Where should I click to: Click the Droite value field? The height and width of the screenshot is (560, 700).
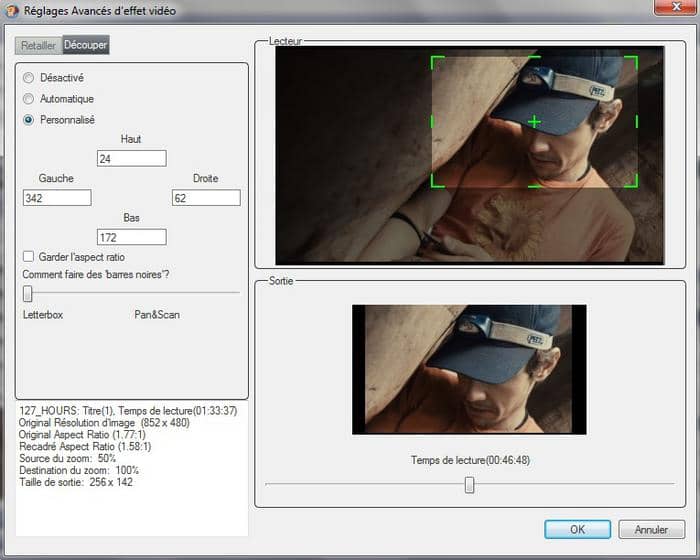206,198
